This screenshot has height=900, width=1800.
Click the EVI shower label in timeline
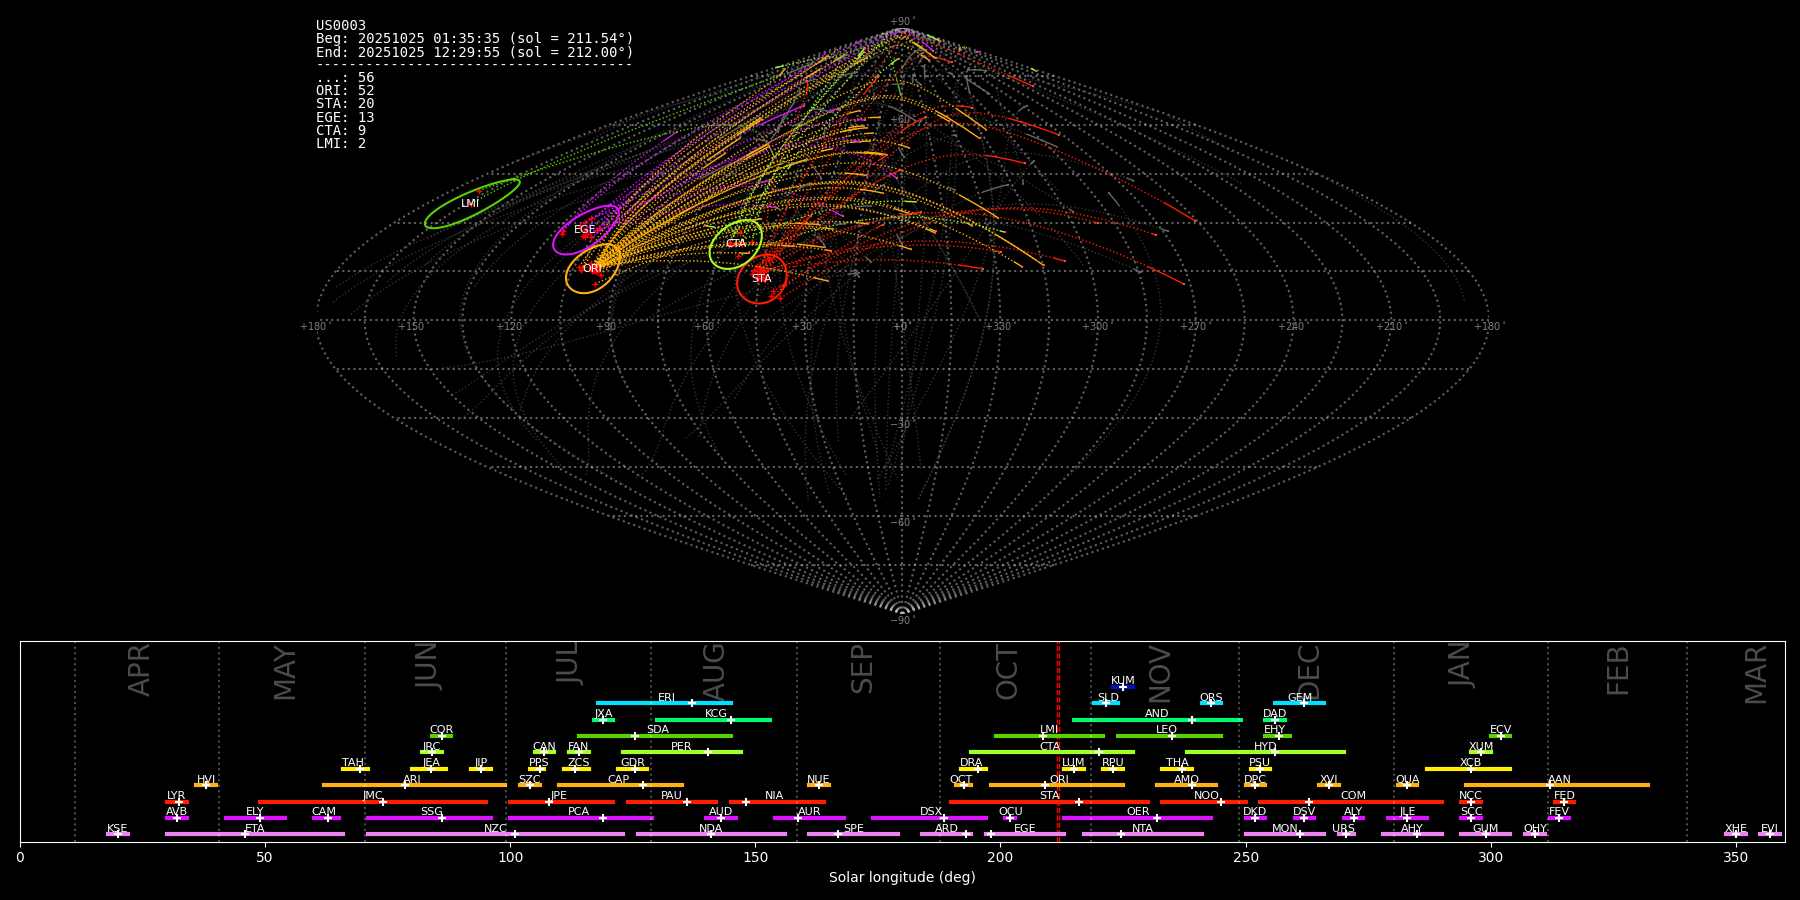(1769, 829)
